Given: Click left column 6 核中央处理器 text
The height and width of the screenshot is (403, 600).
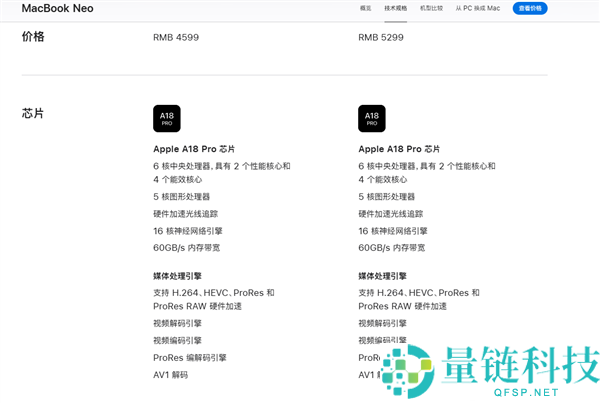Looking at the screenshot, I should click(222, 173).
